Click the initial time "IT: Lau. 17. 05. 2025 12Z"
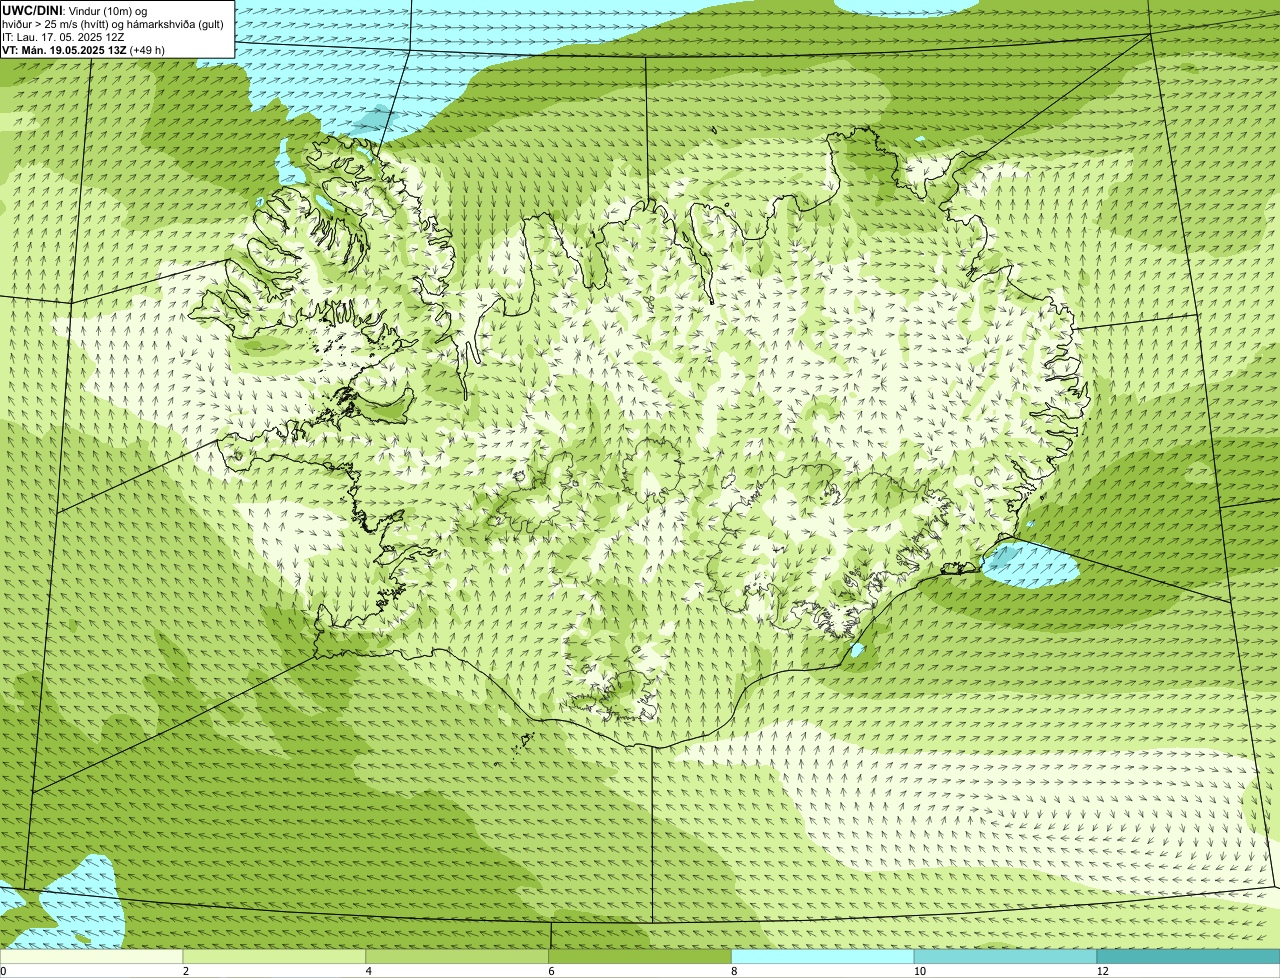Screen dimensions: 1280x978 point(63,37)
